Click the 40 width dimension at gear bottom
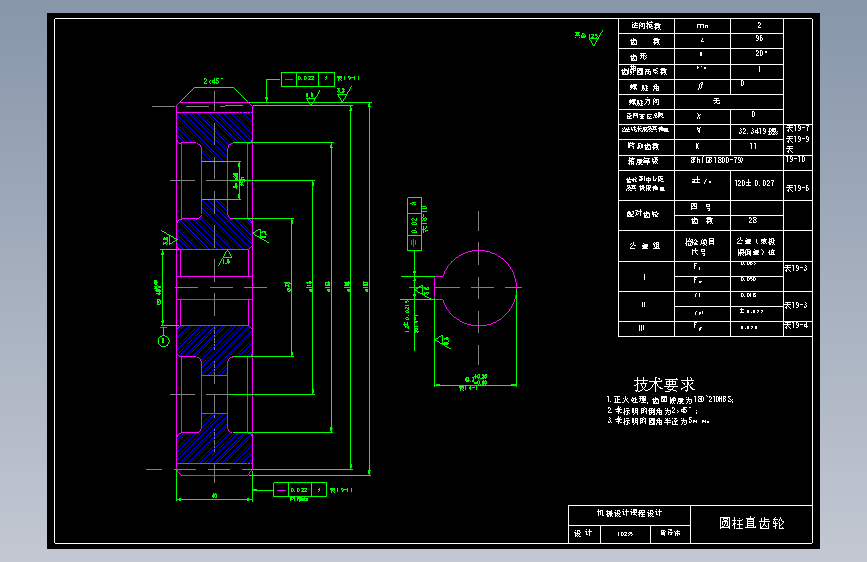 point(215,496)
